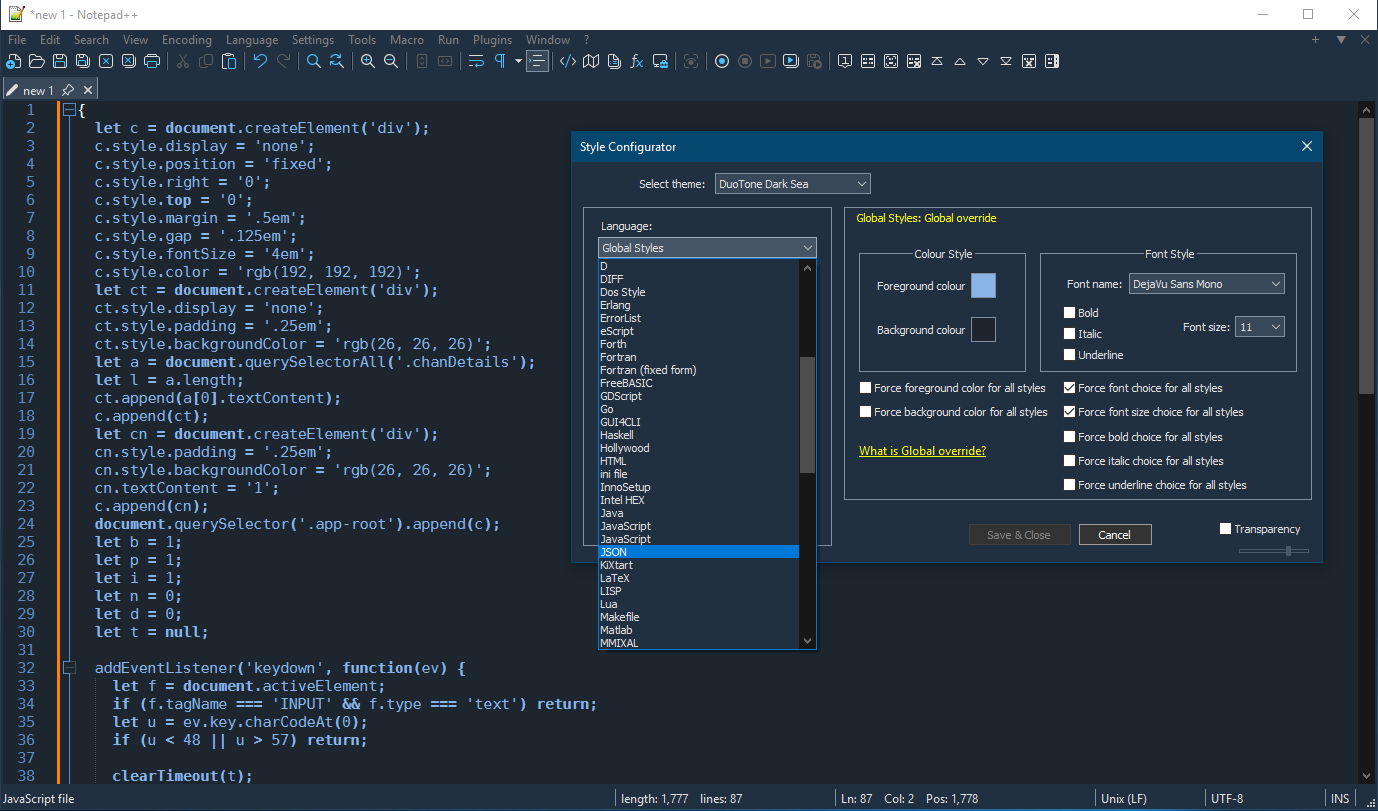Enable the Bold font style checkbox
The width and height of the screenshot is (1378, 811).
(x=1070, y=313)
